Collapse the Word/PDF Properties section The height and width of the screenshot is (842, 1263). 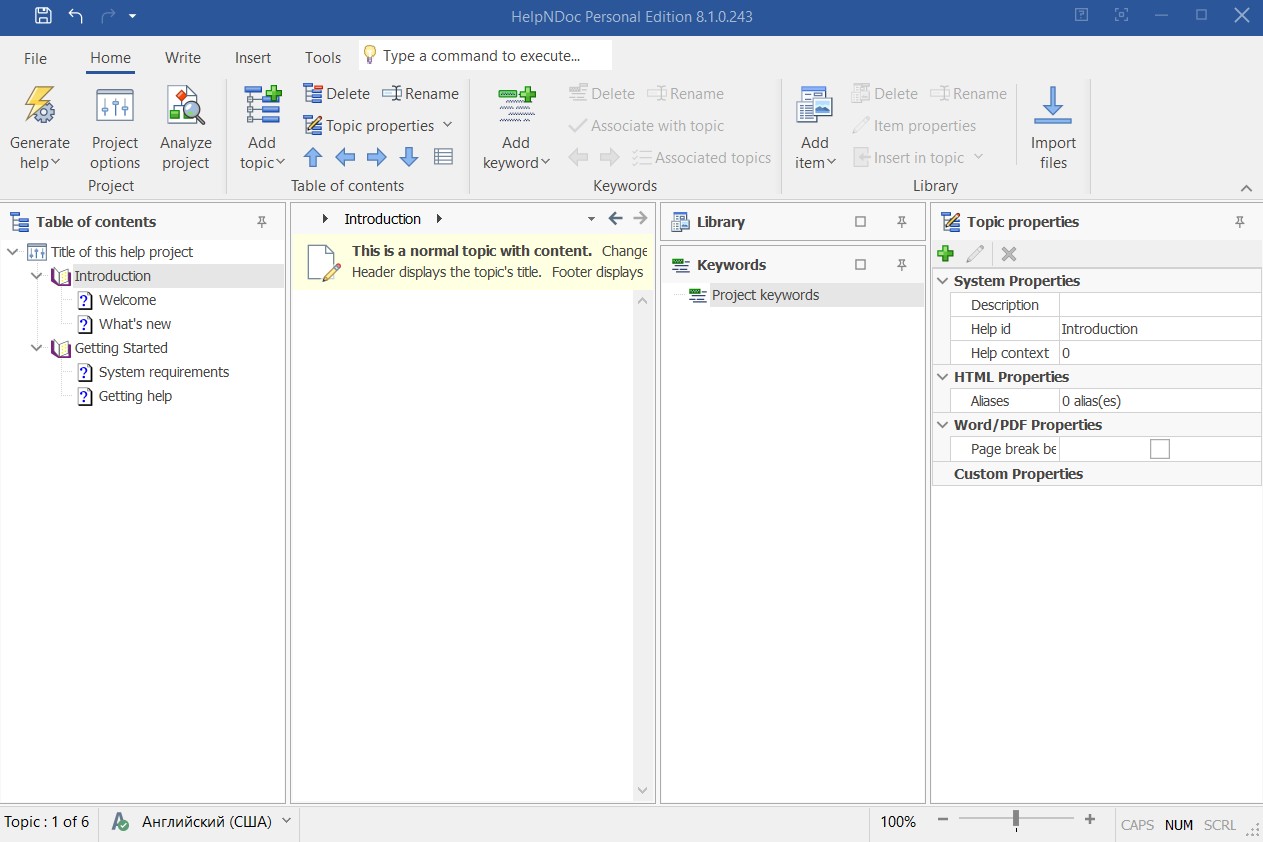pyautogui.click(x=942, y=425)
